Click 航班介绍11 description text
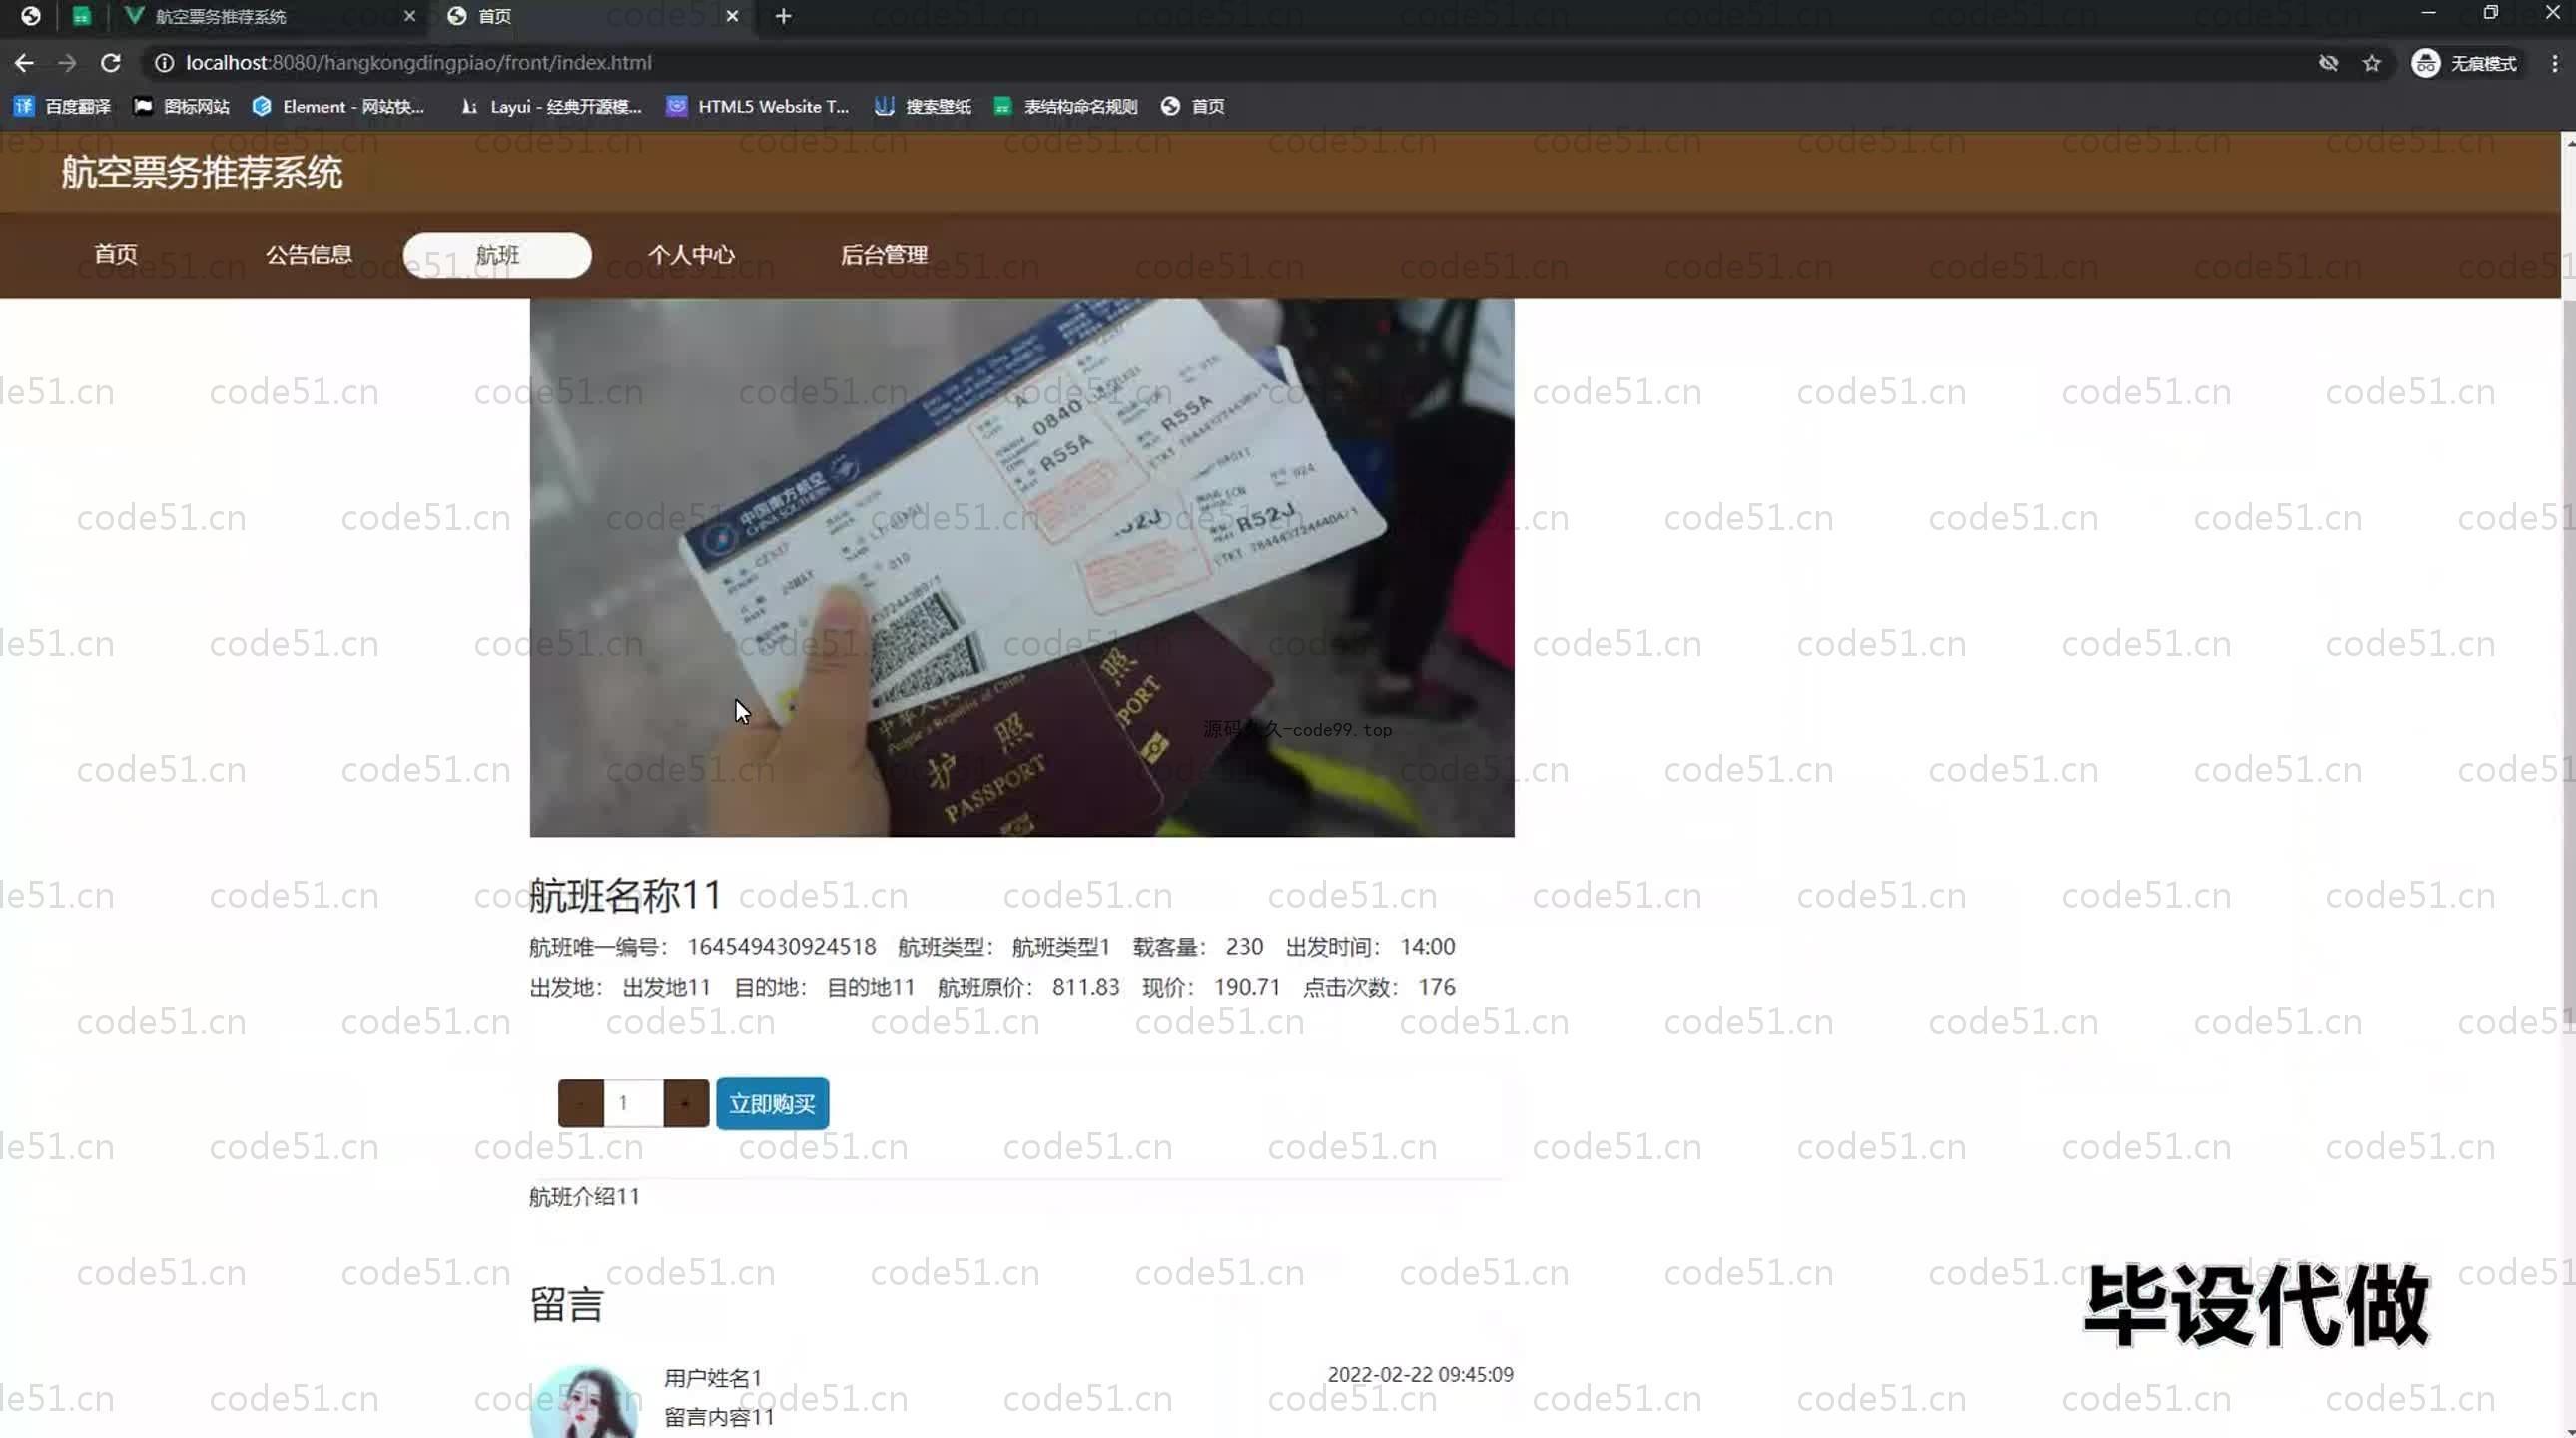Image resolution: width=2576 pixels, height=1438 pixels. pos(584,1197)
